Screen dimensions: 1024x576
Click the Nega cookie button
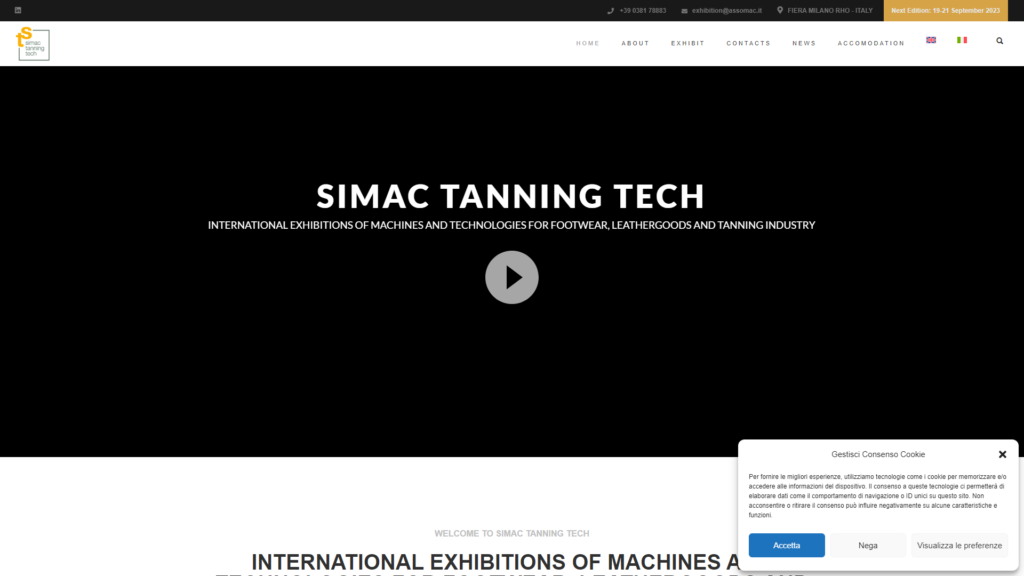pyautogui.click(x=868, y=545)
